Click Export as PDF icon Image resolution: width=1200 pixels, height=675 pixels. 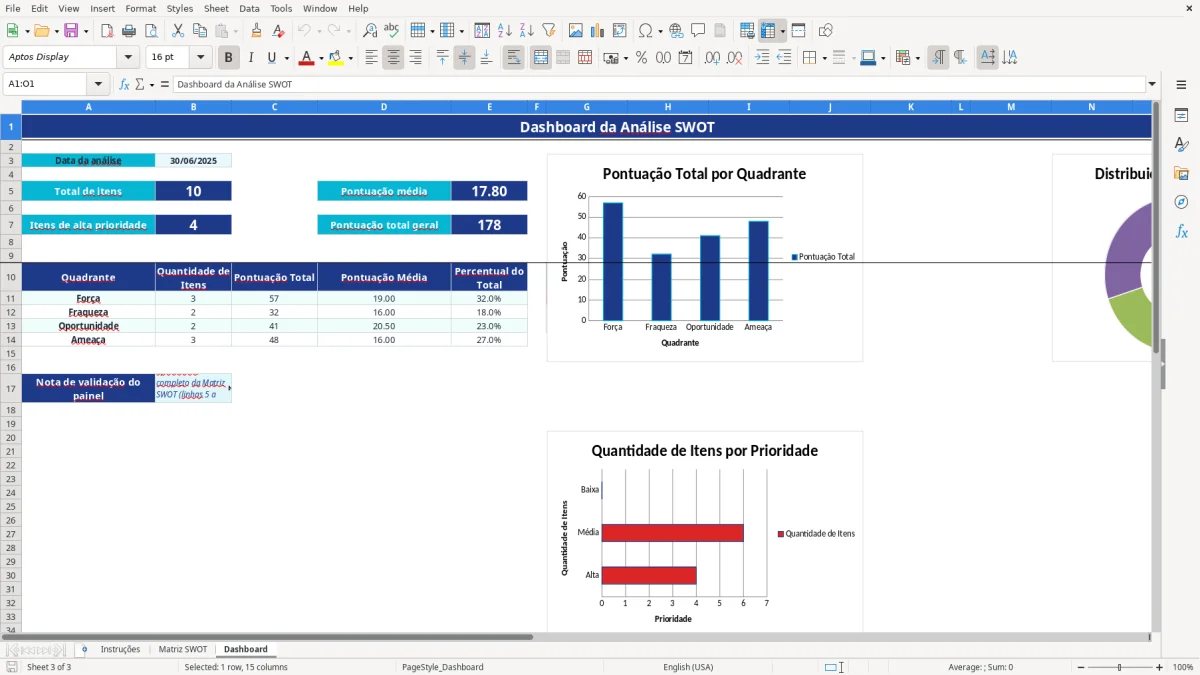tap(107, 31)
